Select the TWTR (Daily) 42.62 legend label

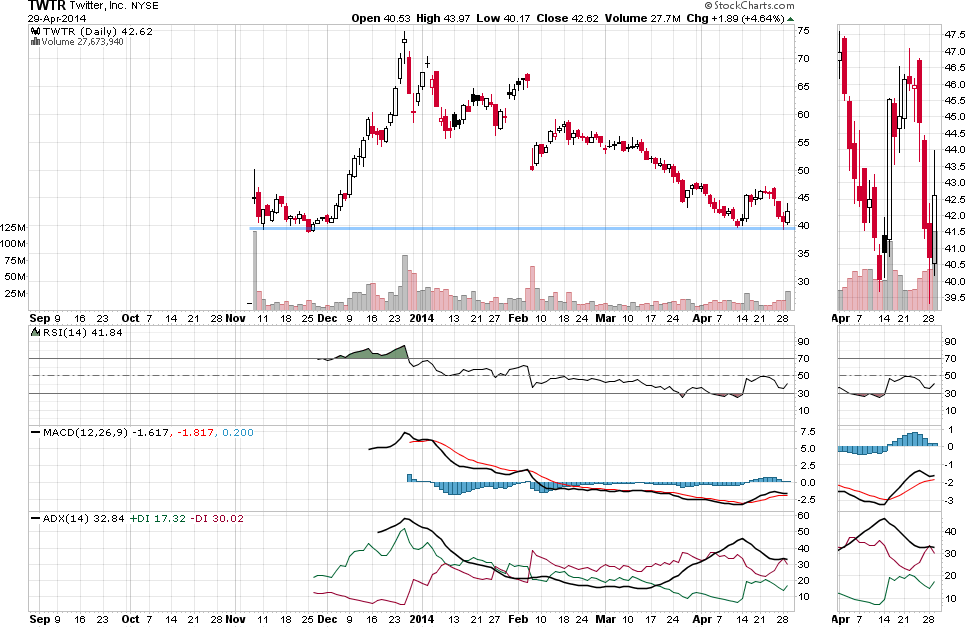(x=97, y=31)
